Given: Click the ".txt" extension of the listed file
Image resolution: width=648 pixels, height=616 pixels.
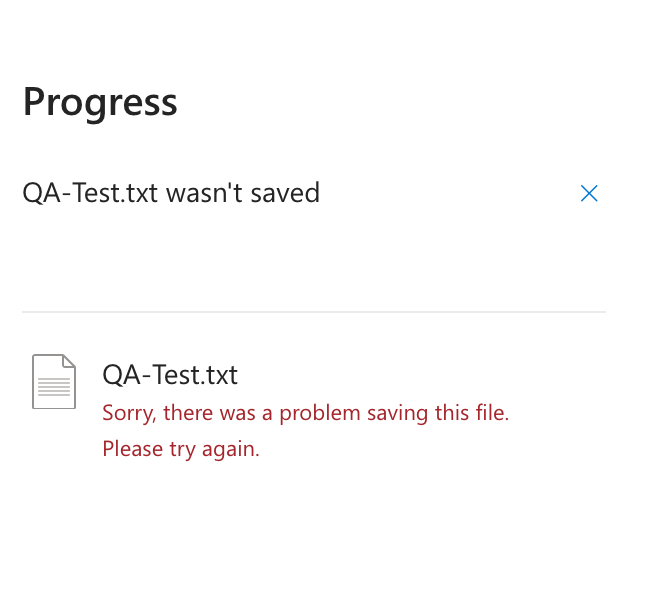Looking at the screenshot, I should pos(219,375).
